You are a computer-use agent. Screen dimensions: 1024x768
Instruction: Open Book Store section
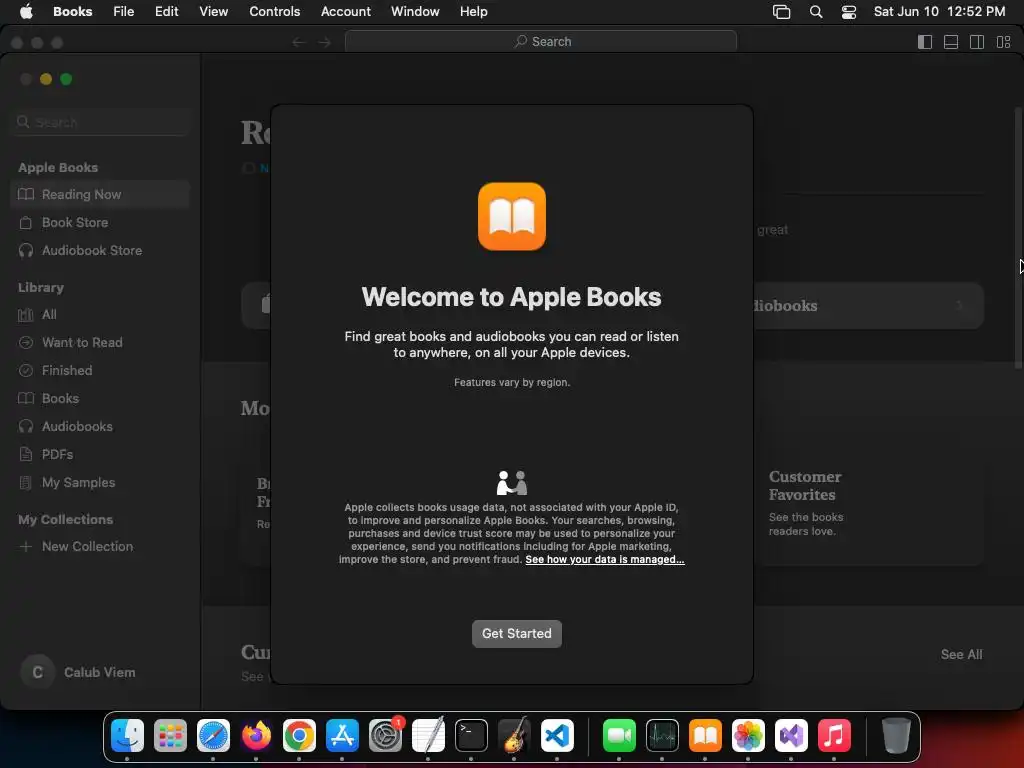pyautogui.click(x=100, y=223)
